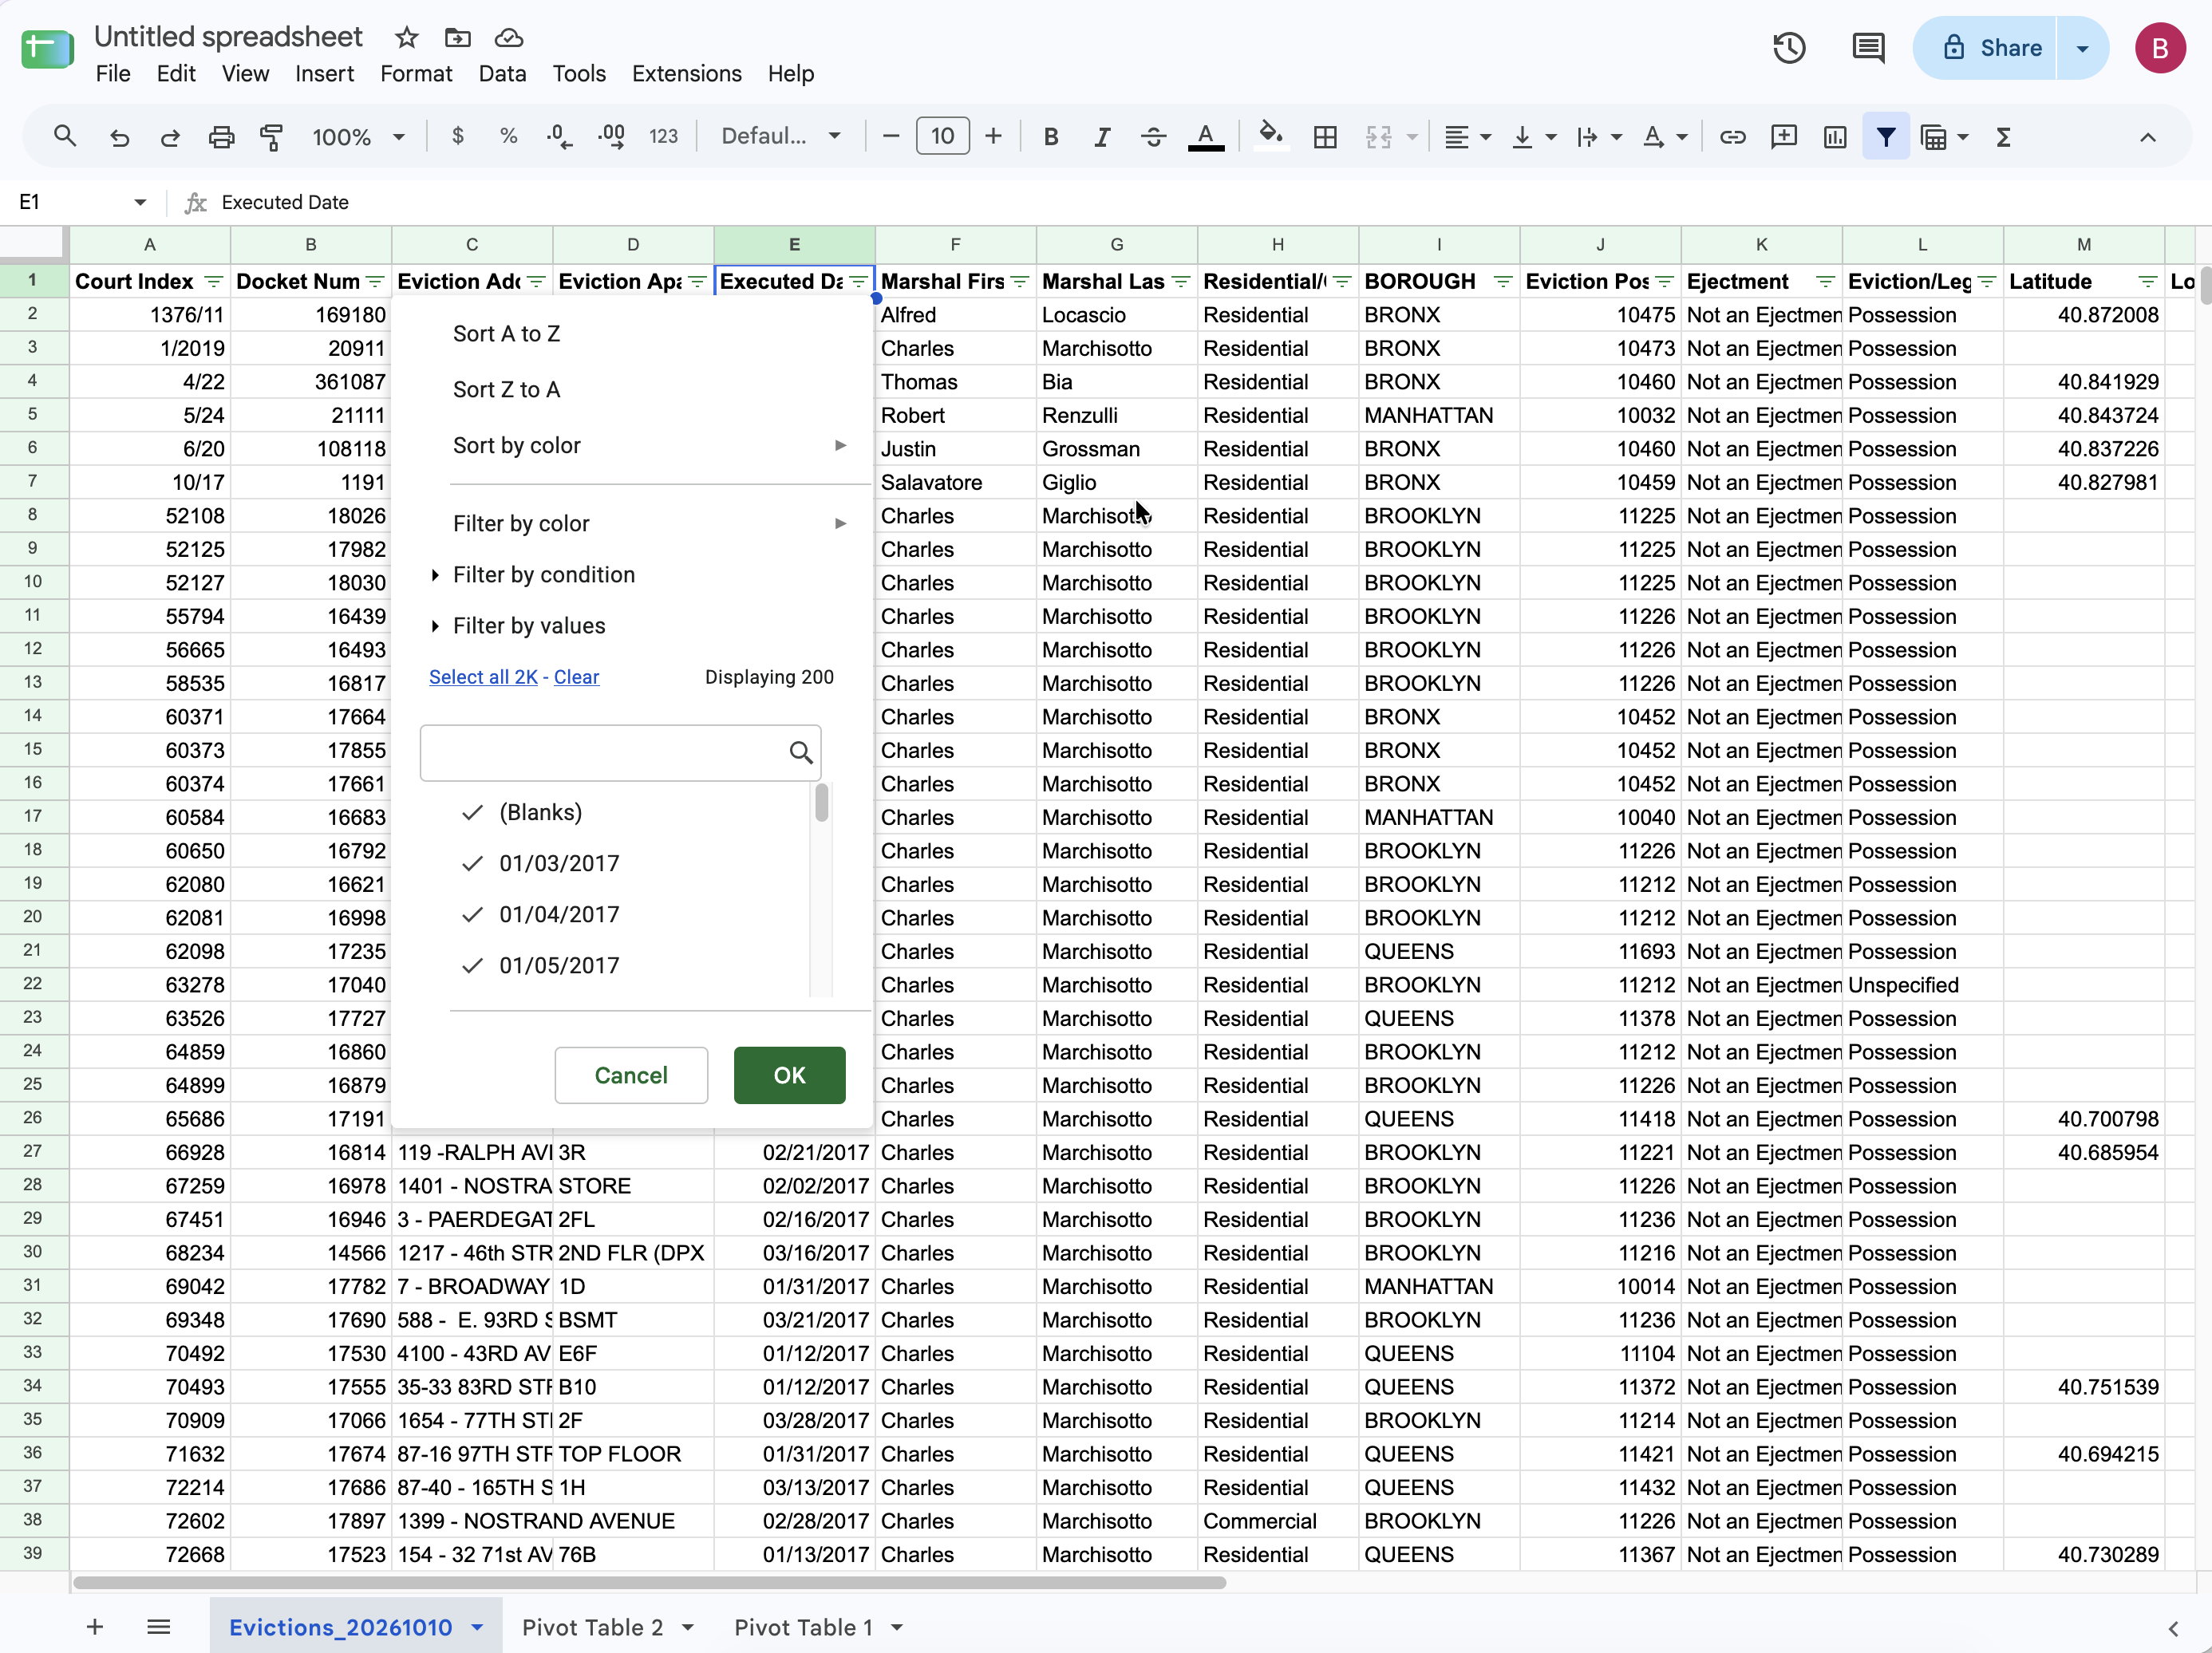Toggle bold formatting
The width and height of the screenshot is (2212, 1653).
[x=1051, y=137]
